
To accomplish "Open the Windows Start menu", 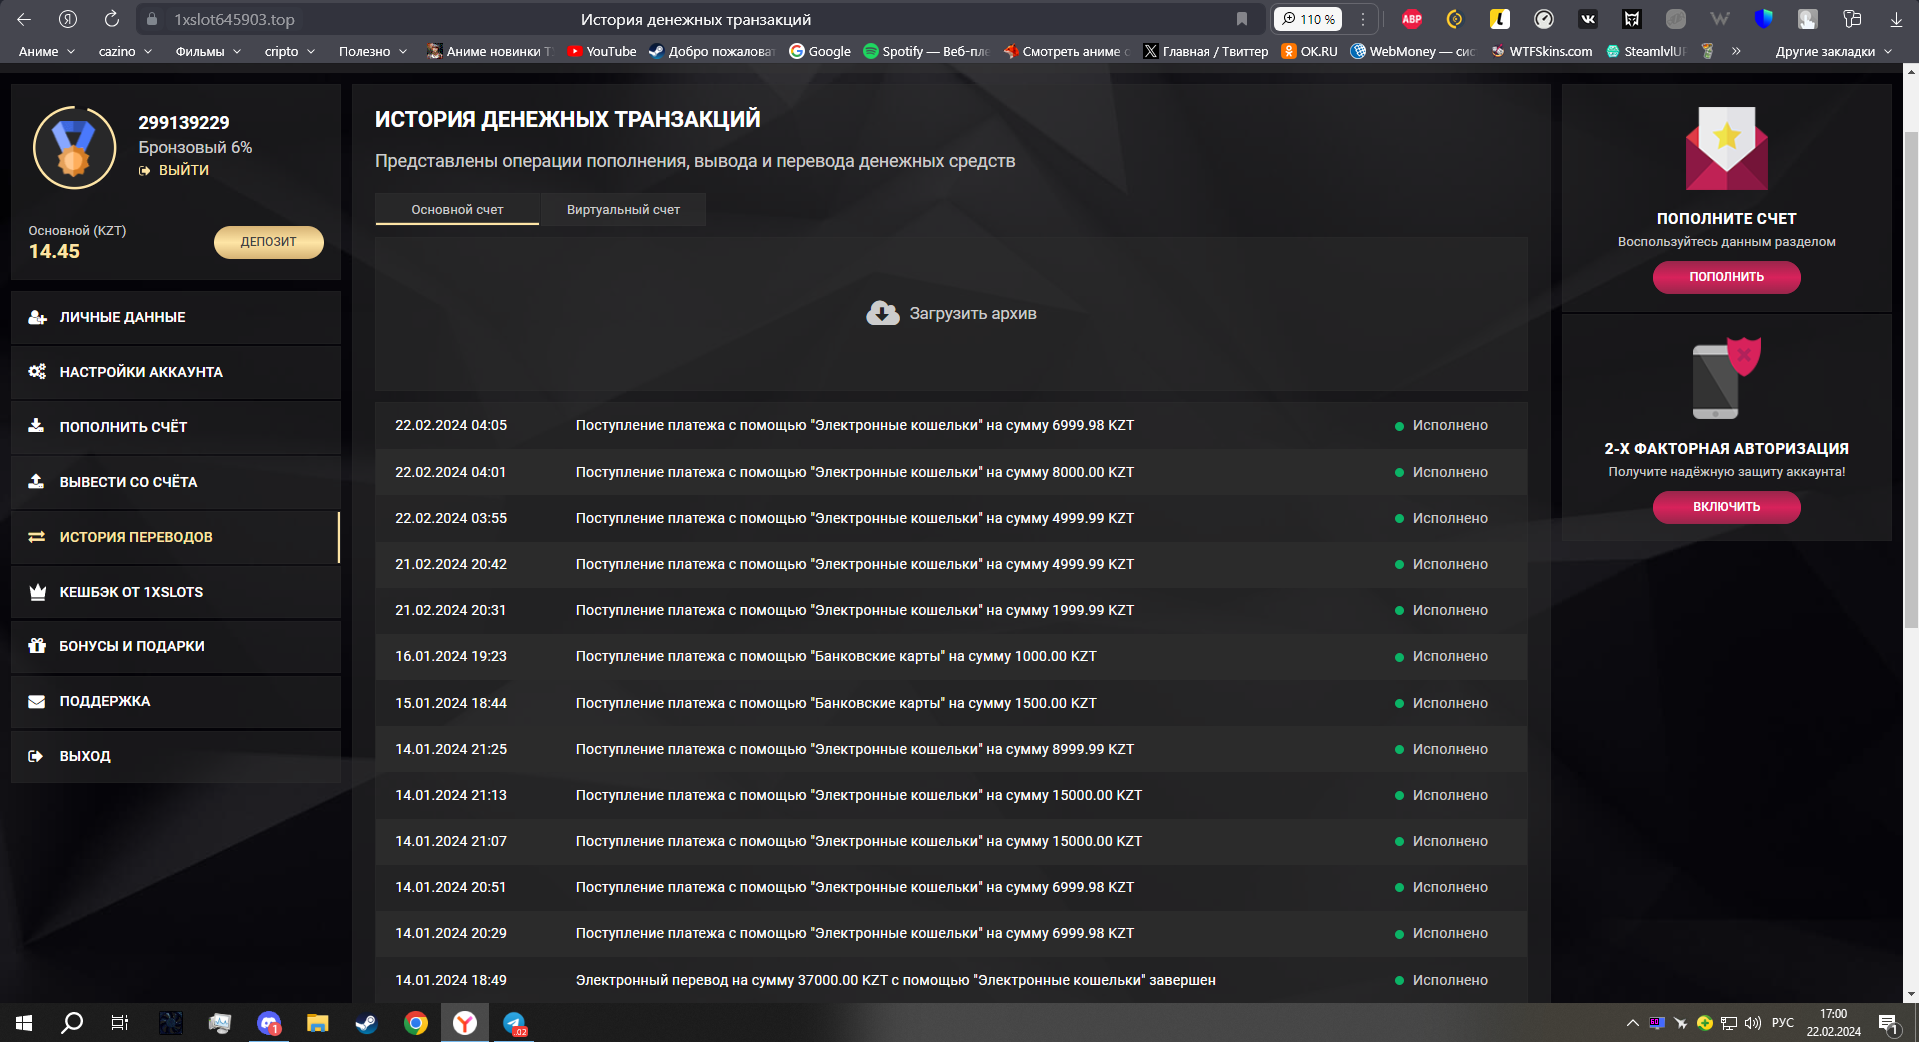I will point(24,1023).
